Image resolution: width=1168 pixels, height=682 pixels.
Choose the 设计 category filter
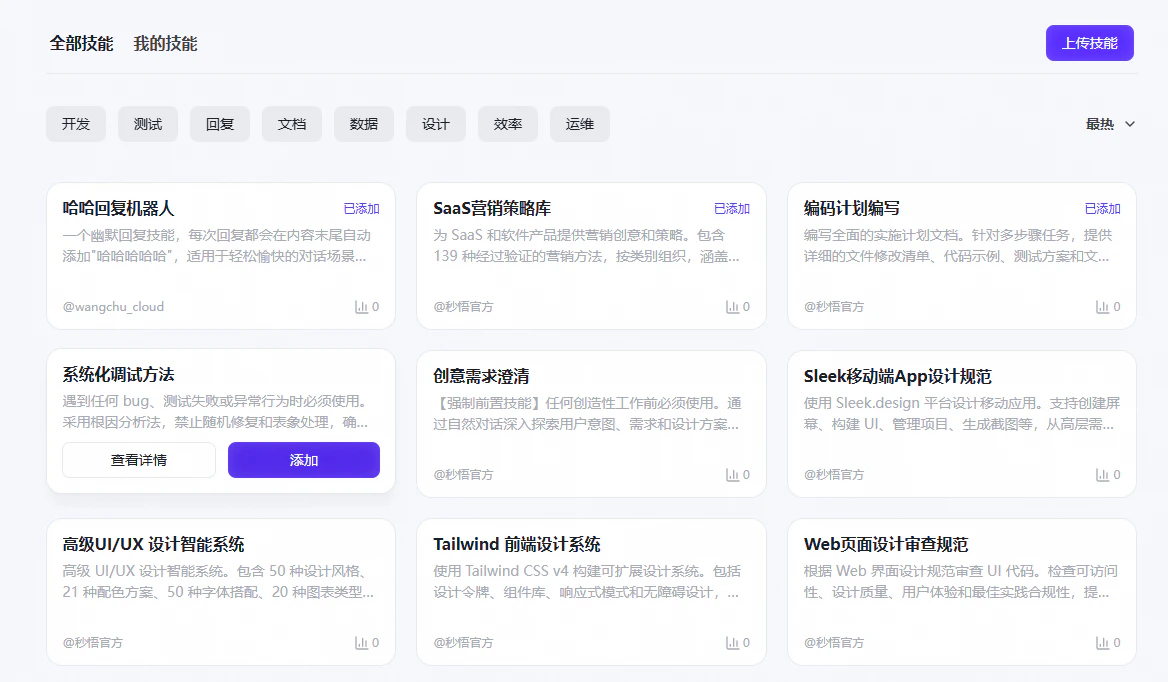pyautogui.click(x=436, y=124)
